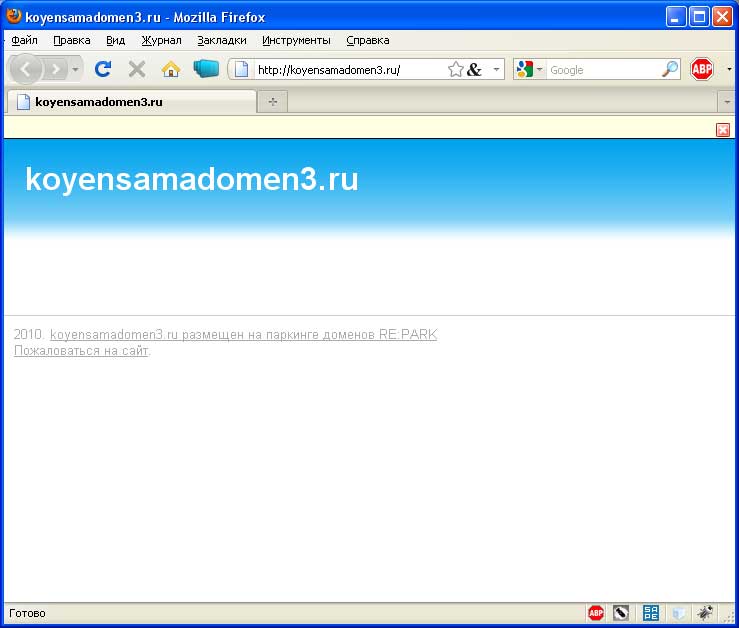Image resolution: width=739 pixels, height=628 pixels.
Task: Close the yellow notification bar
Action: point(723,130)
